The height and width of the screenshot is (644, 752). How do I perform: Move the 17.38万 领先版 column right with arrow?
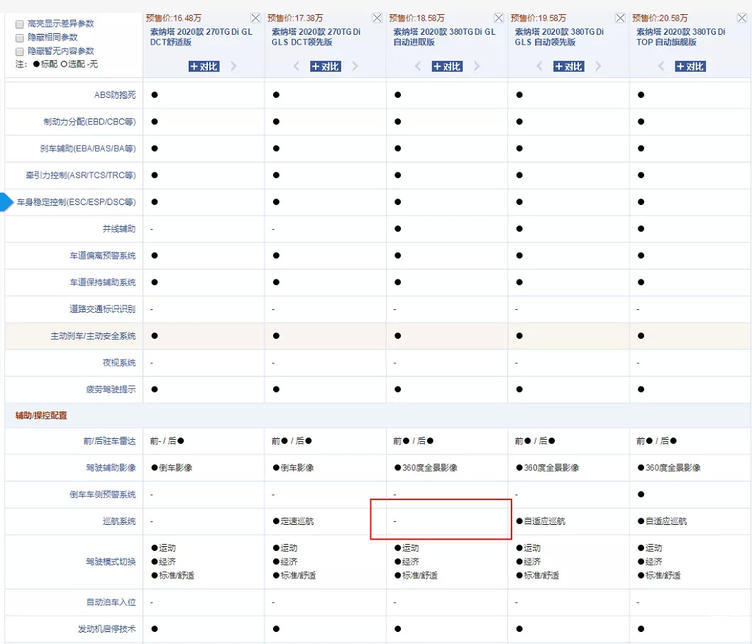[355, 66]
